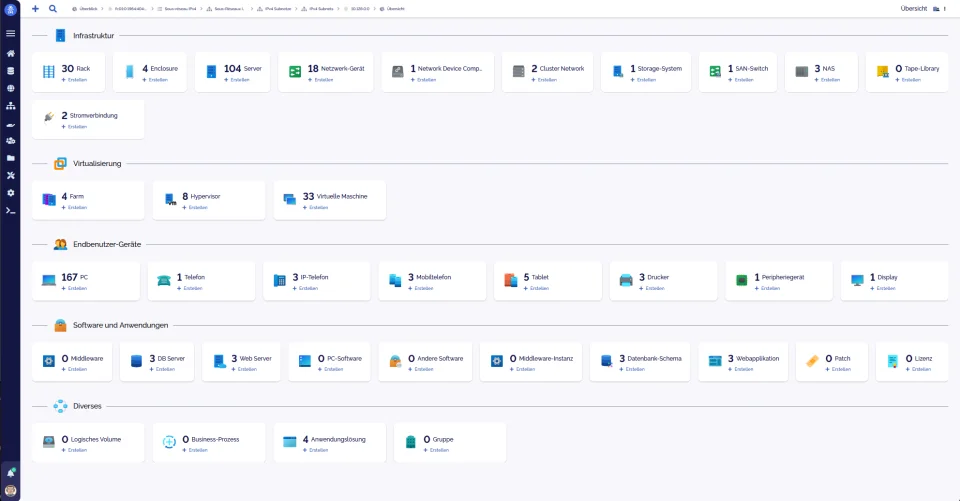Click the Server icon on the 104 Server card
960x501 pixels.
coord(211,72)
